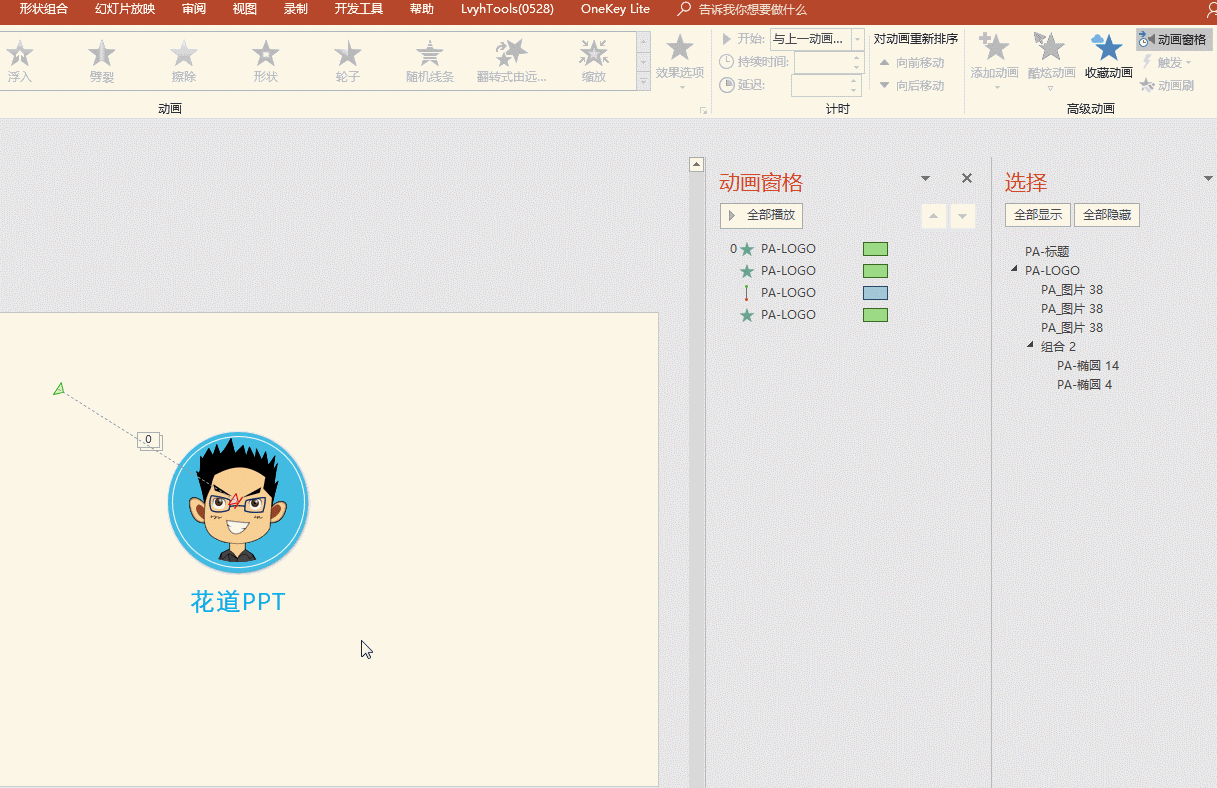Screen dimensions: 1217x788
Task: Open the 开始 timing dropdown
Action: [857, 39]
